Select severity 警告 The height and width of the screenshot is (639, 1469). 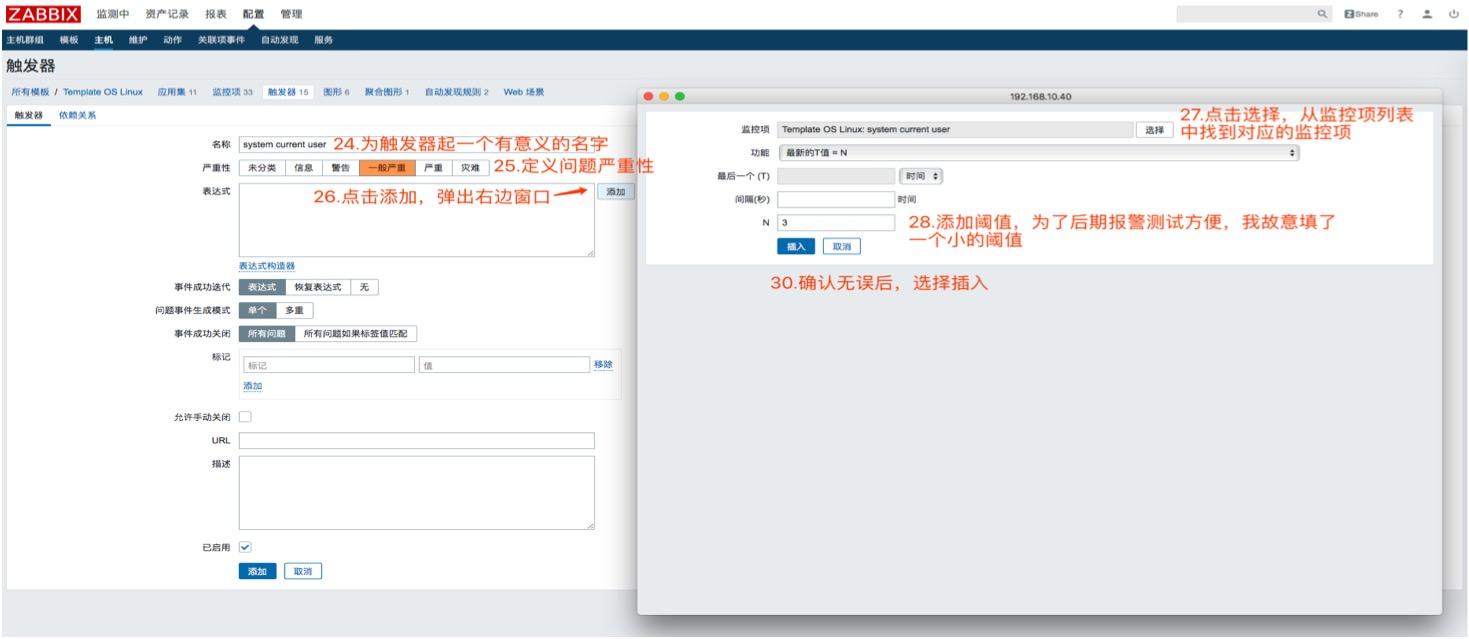pos(341,168)
